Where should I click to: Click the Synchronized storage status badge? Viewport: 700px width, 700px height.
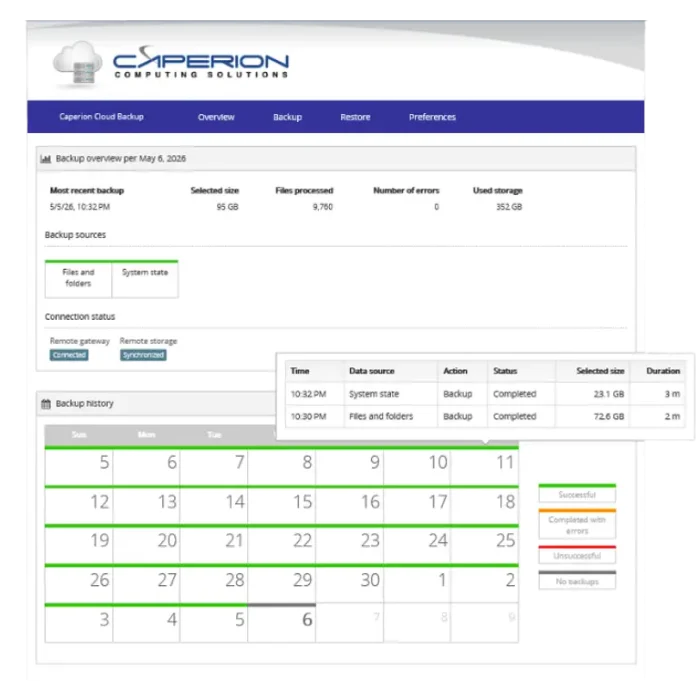143,355
